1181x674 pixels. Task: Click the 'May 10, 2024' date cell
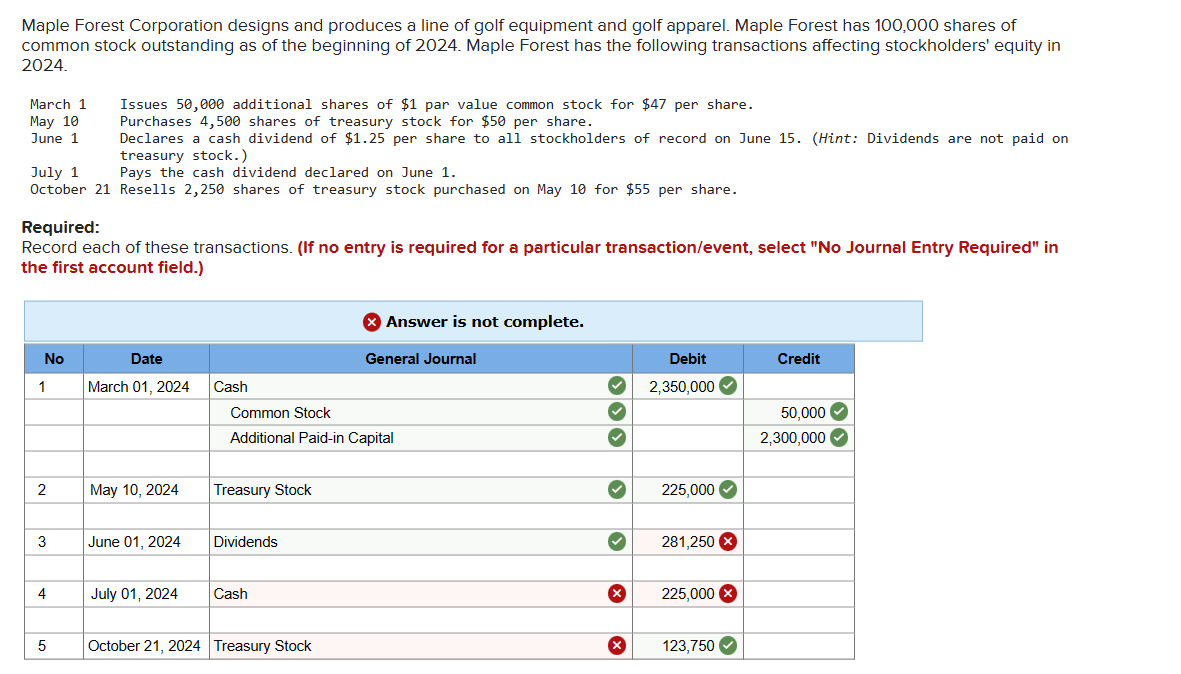(146, 489)
